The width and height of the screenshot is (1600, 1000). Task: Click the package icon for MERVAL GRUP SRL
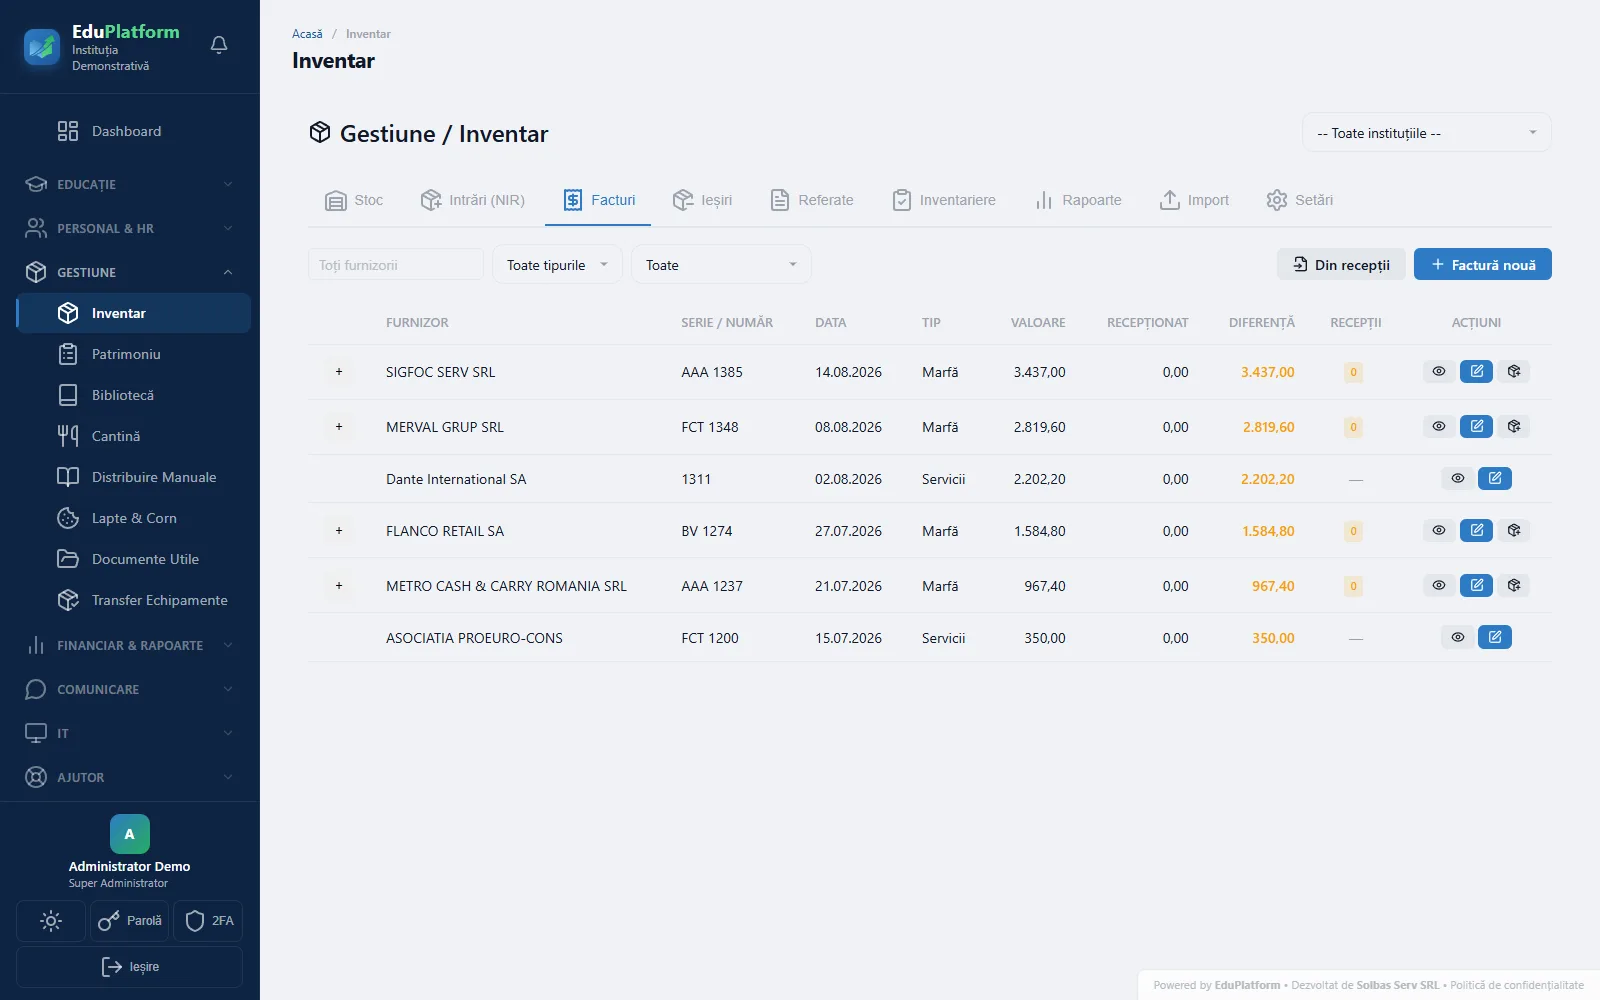pyautogui.click(x=1514, y=427)
